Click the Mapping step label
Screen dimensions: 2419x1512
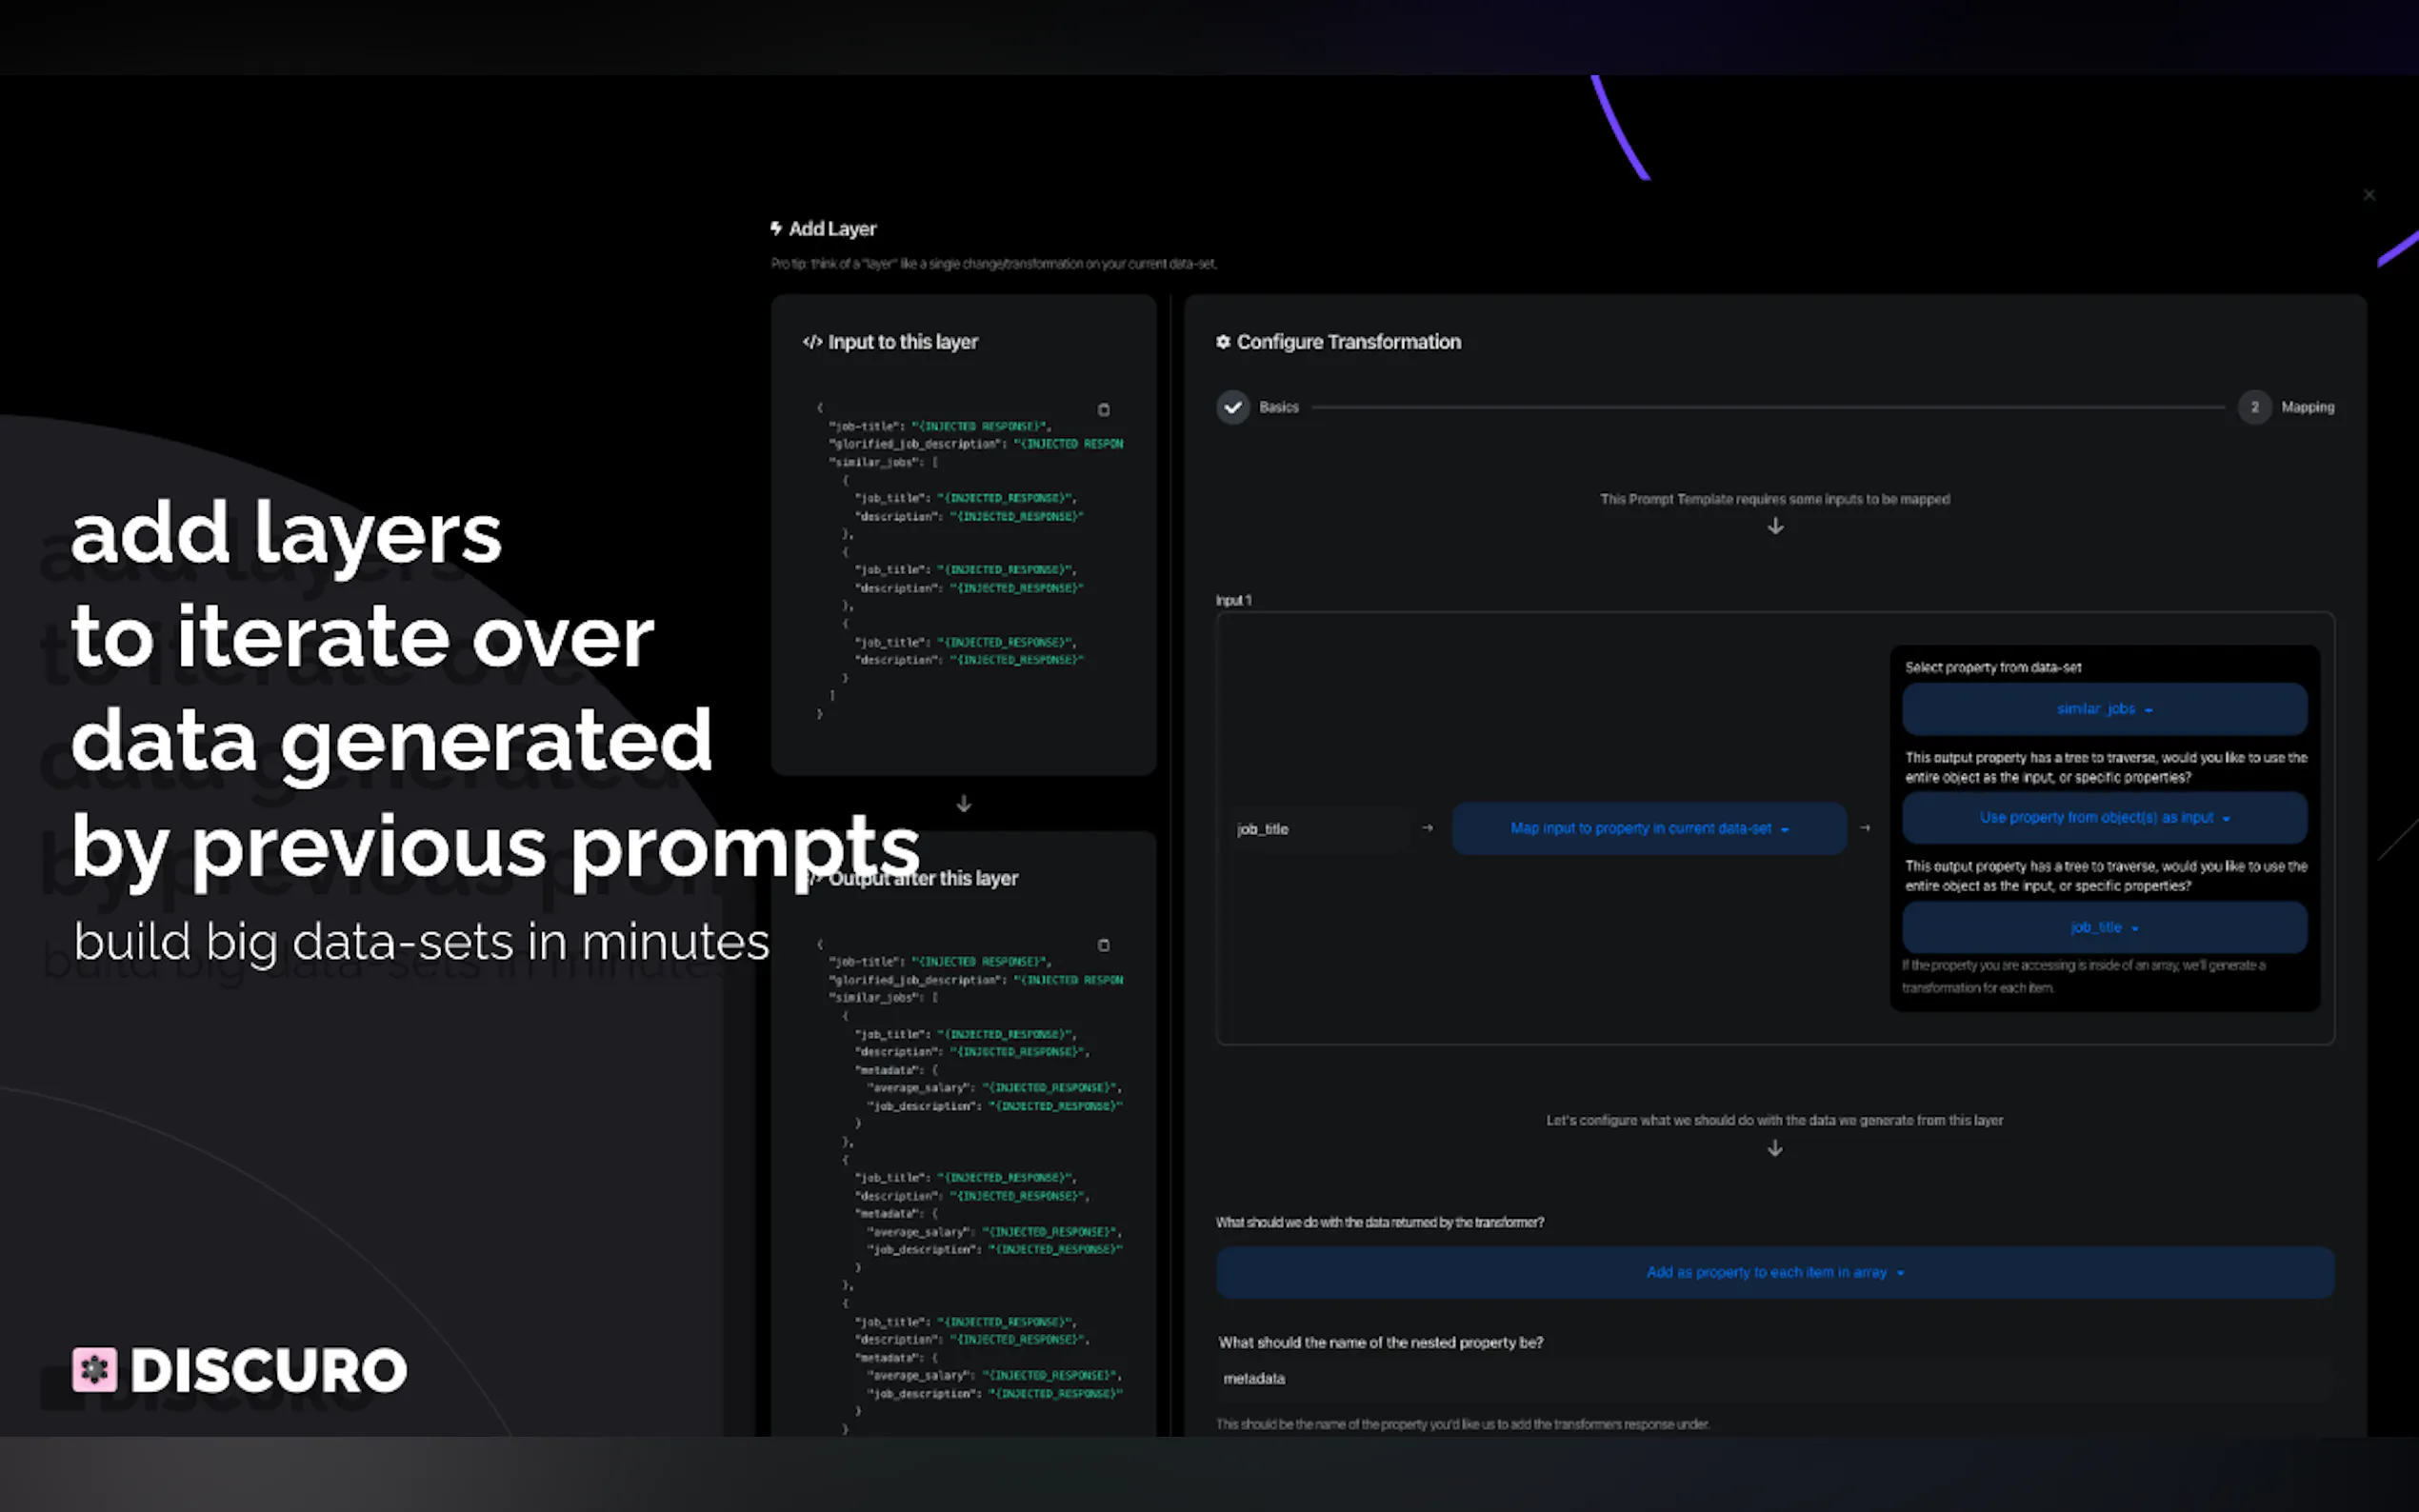(2307, 407)
